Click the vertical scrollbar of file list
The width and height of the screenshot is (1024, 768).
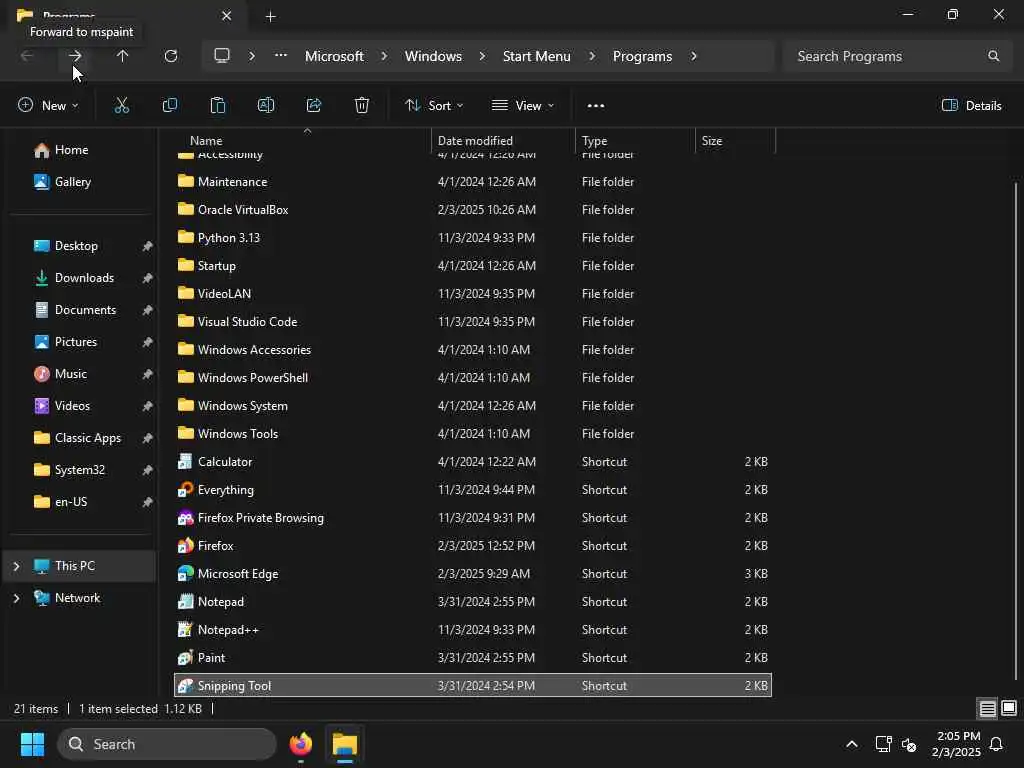click(1016, 431)
